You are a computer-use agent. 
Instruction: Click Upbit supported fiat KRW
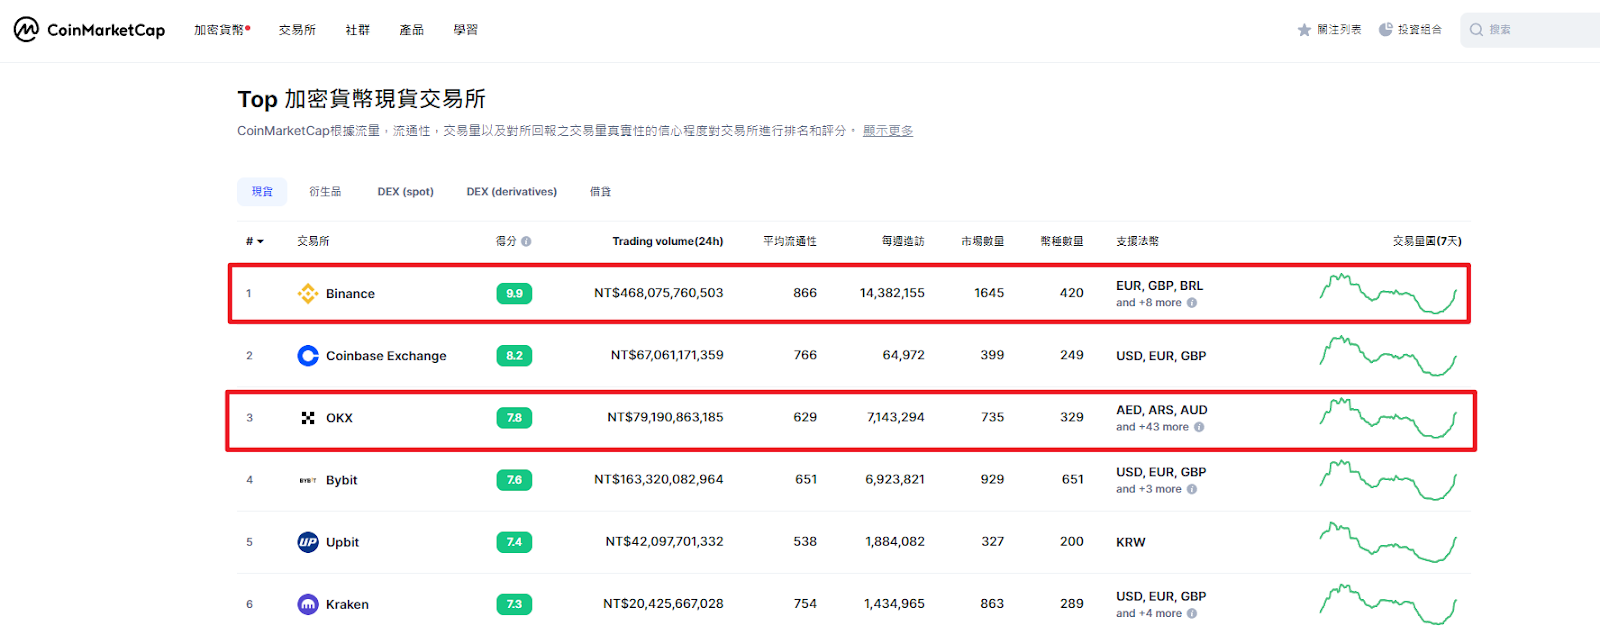pos(1131,542)
